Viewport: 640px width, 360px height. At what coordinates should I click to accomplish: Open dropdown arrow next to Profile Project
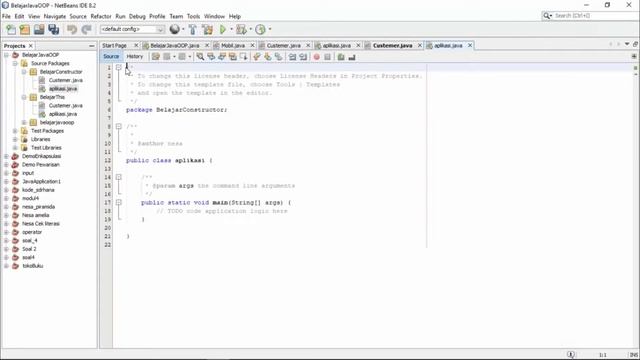[270, 29]
